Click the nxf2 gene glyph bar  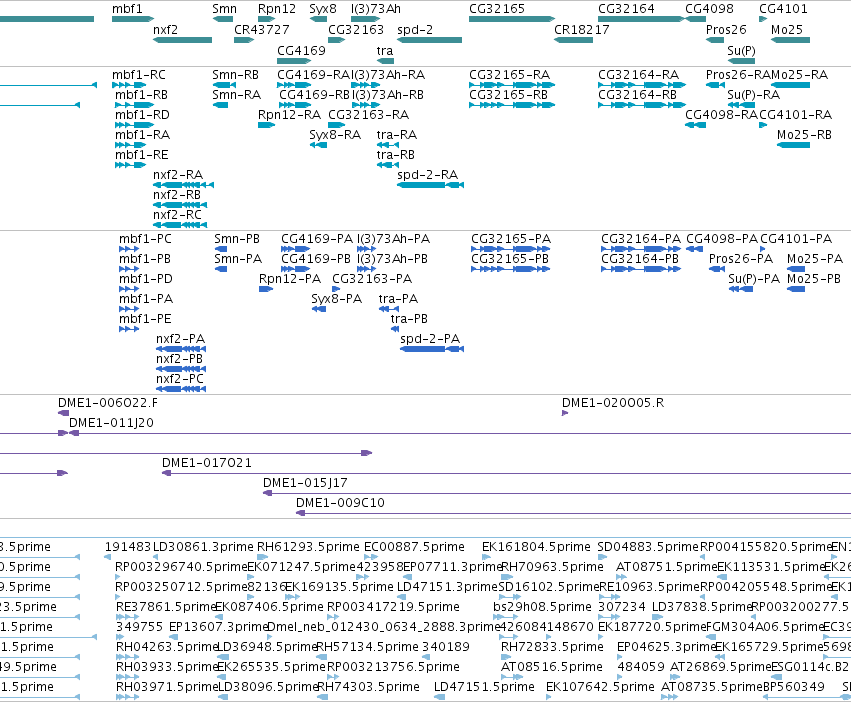[x=182, y=40]
